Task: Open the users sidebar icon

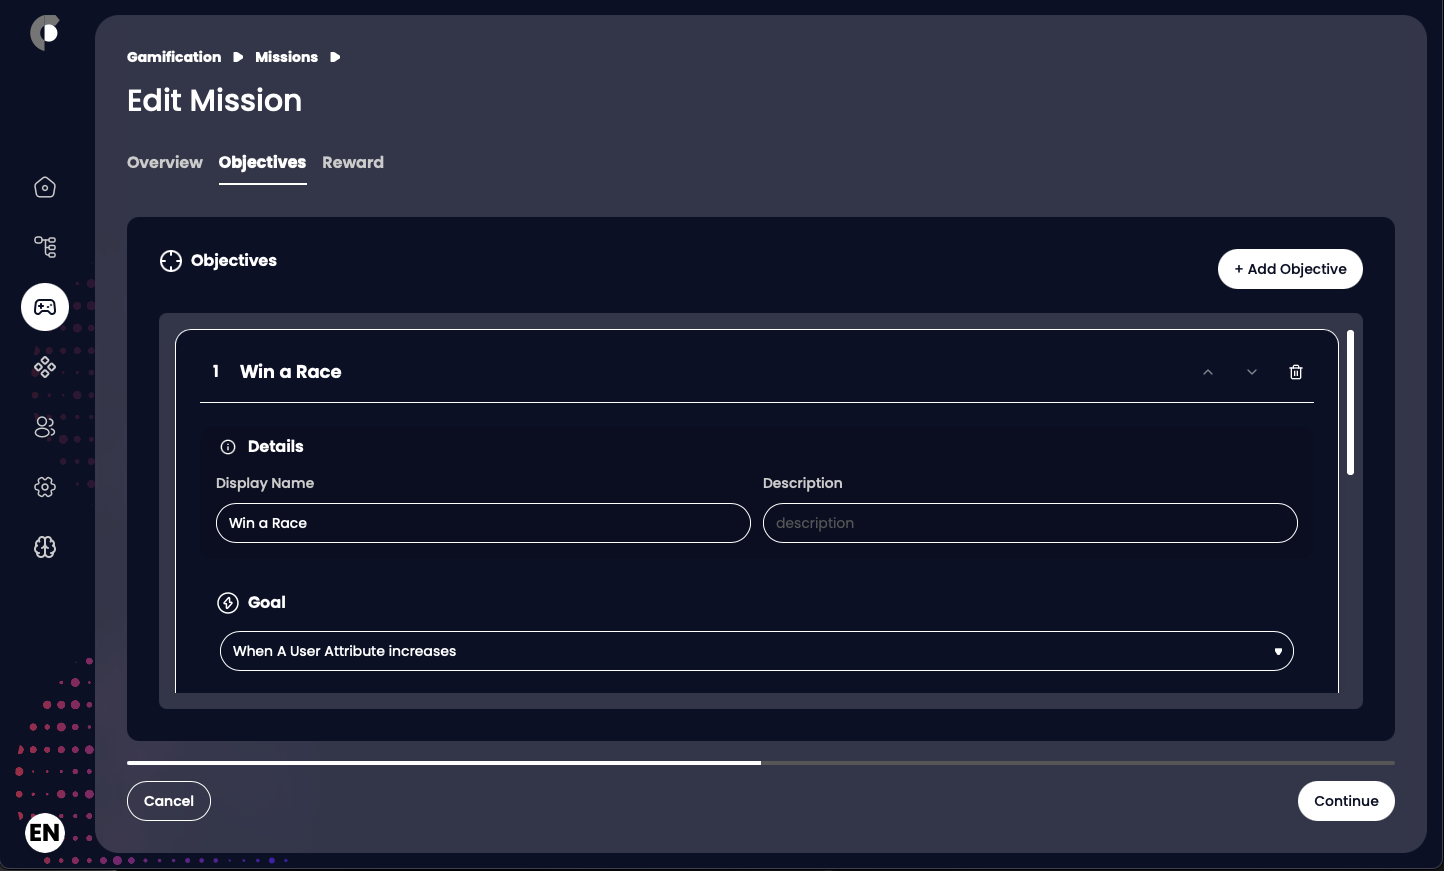Action: [45, 427]
